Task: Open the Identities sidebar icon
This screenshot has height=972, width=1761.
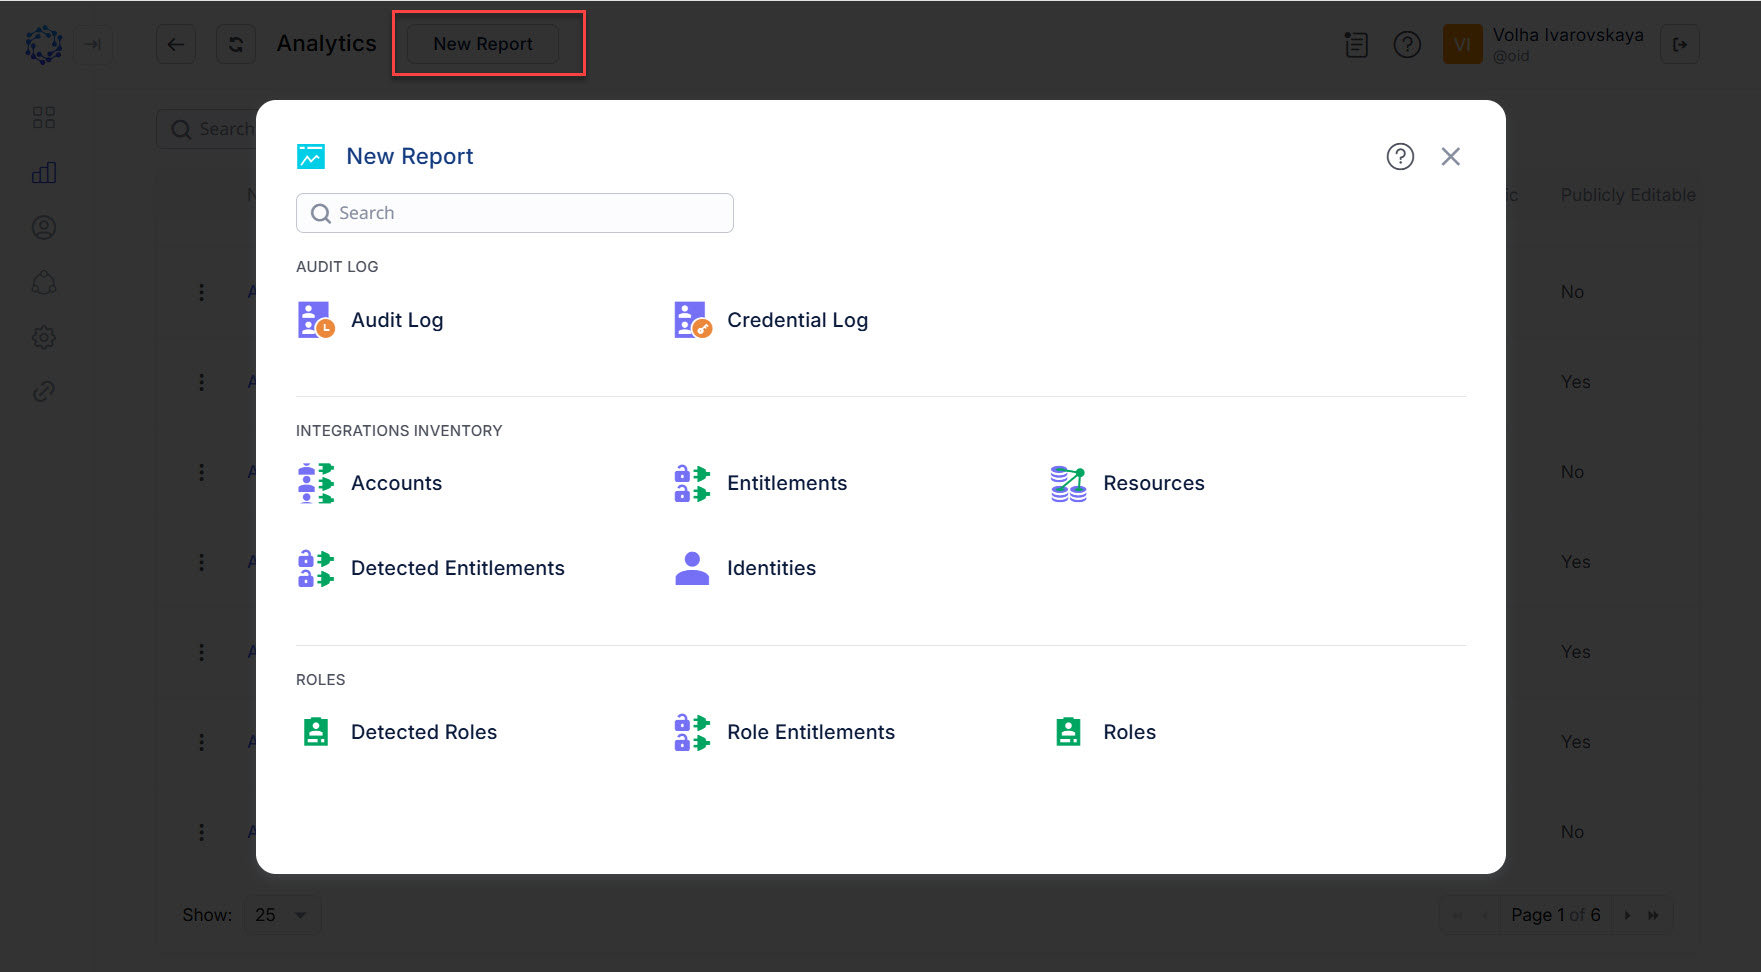Action: pos(44,227)
